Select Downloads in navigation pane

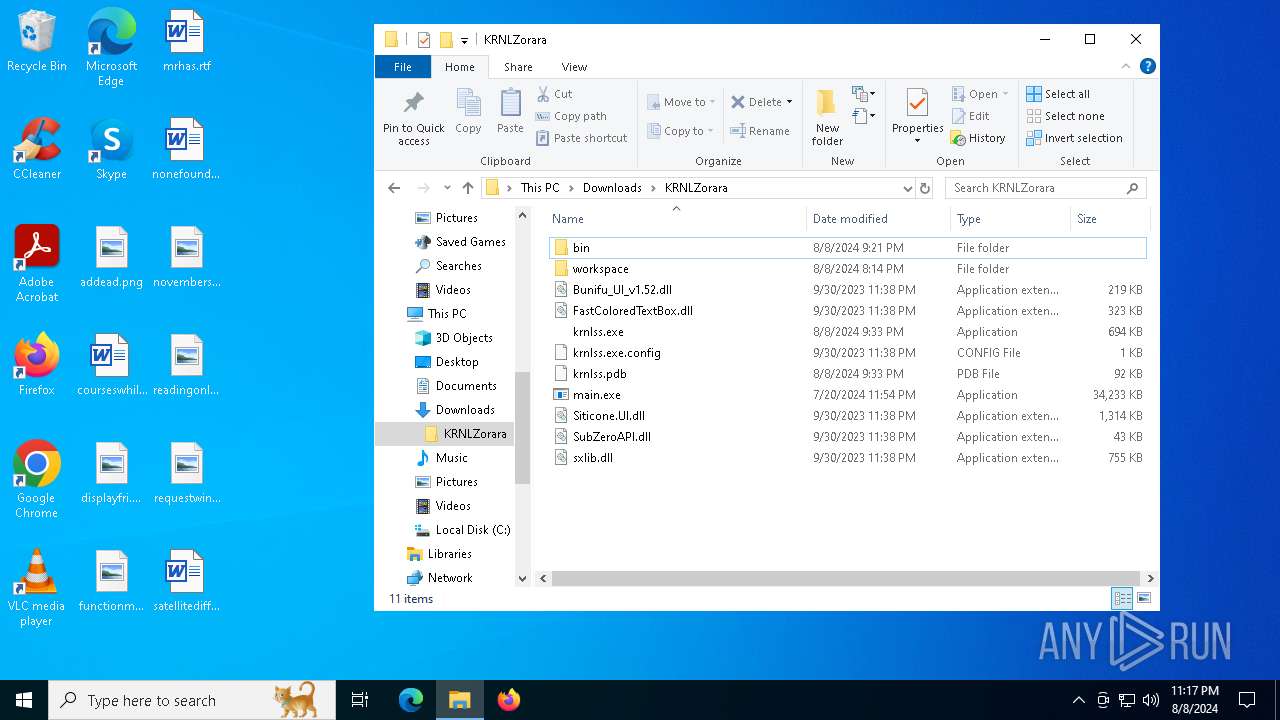(465, 410)
